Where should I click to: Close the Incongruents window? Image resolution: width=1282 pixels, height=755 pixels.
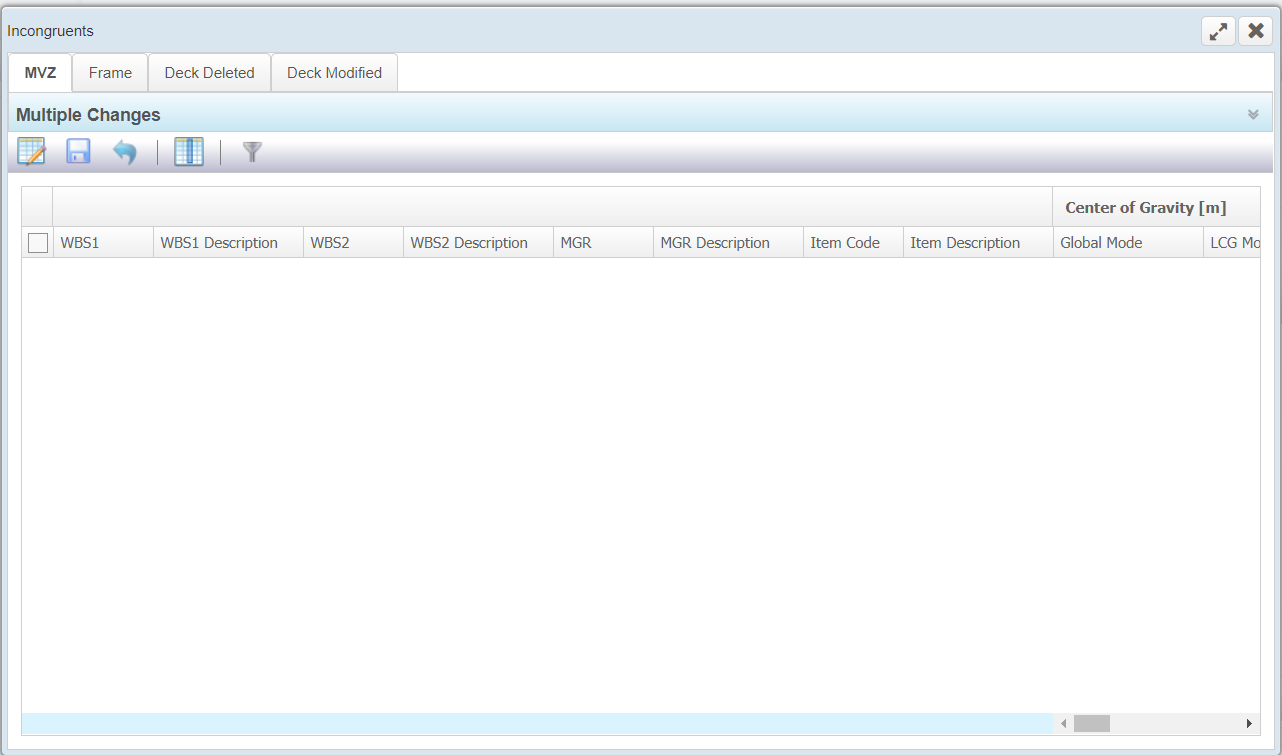coord(1256,31)
